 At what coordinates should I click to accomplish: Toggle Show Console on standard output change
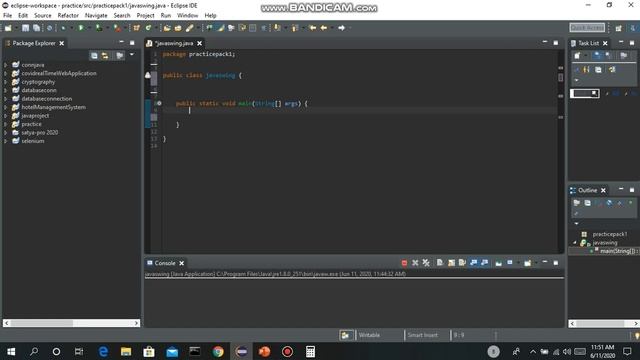point(473,263)
